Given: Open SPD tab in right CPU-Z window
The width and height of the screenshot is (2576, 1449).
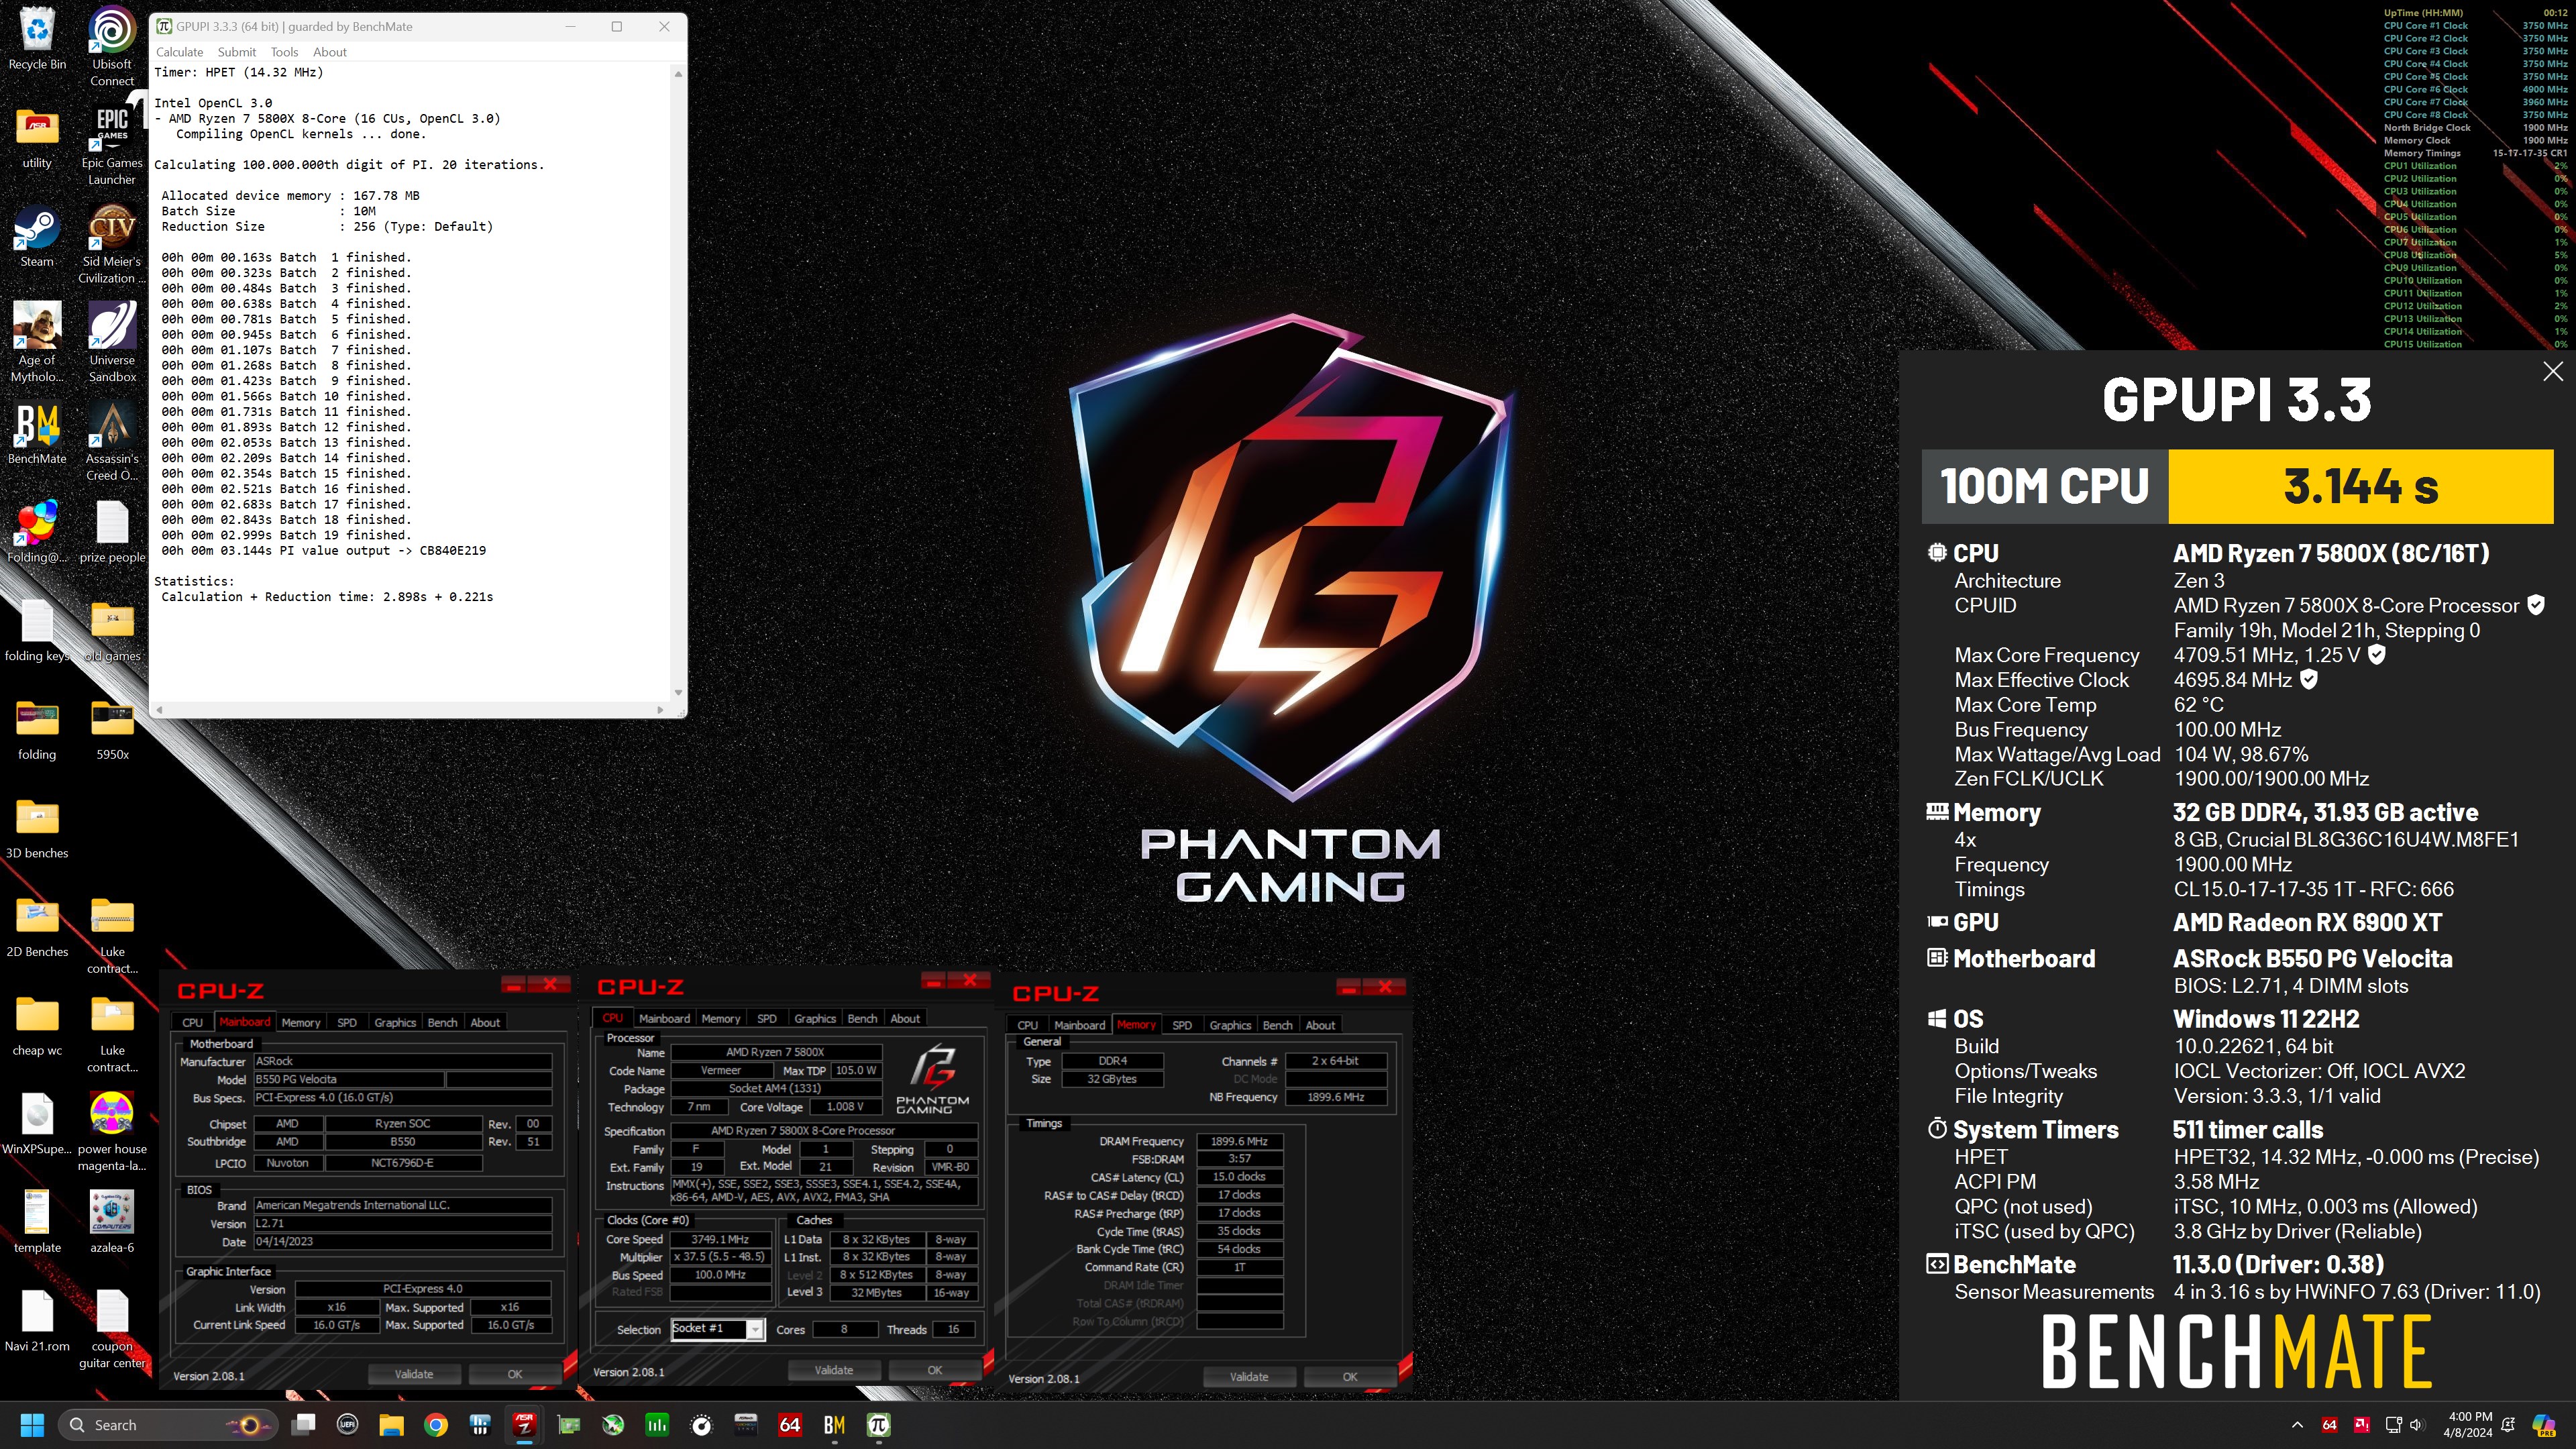Looking at the screenshot, I should click(1181, 1025).
